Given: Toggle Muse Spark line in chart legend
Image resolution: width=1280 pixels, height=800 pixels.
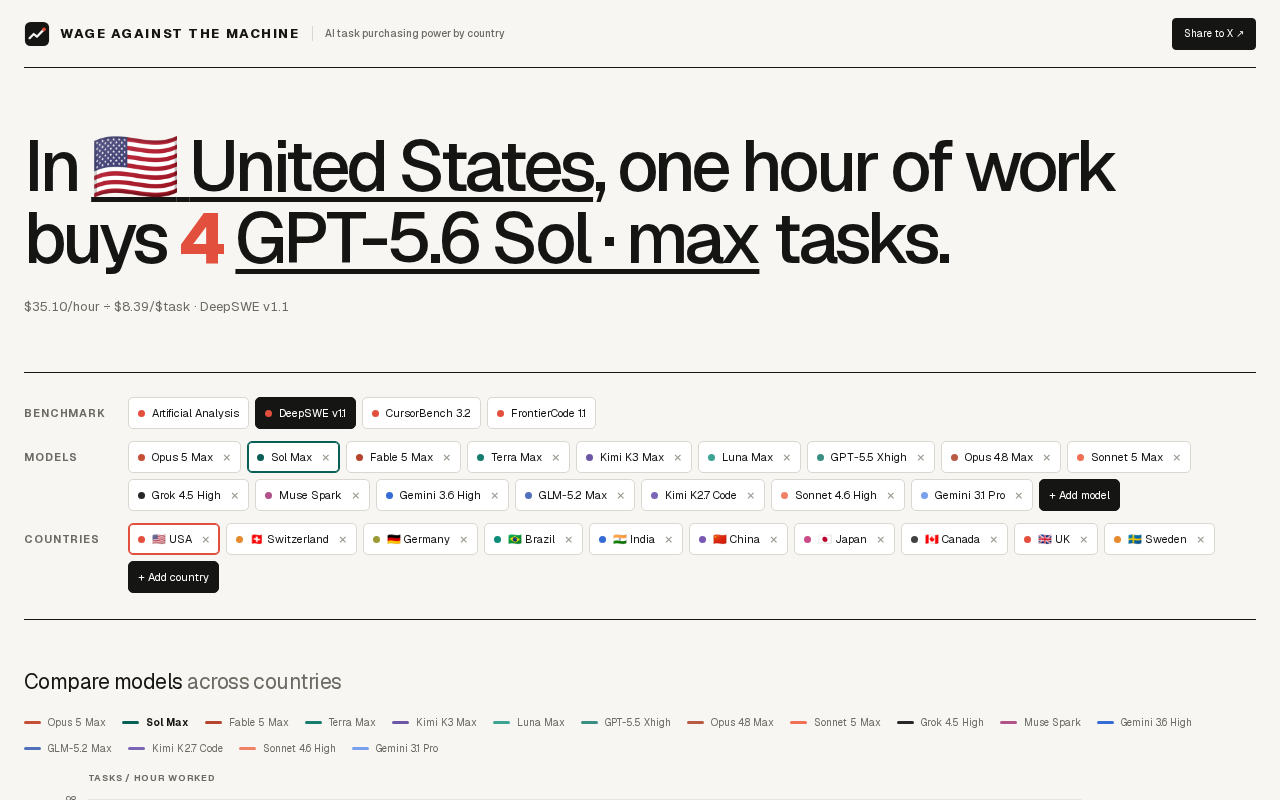Looking at the screenshot, I should pyautogui.click(x=1040, y=722).
